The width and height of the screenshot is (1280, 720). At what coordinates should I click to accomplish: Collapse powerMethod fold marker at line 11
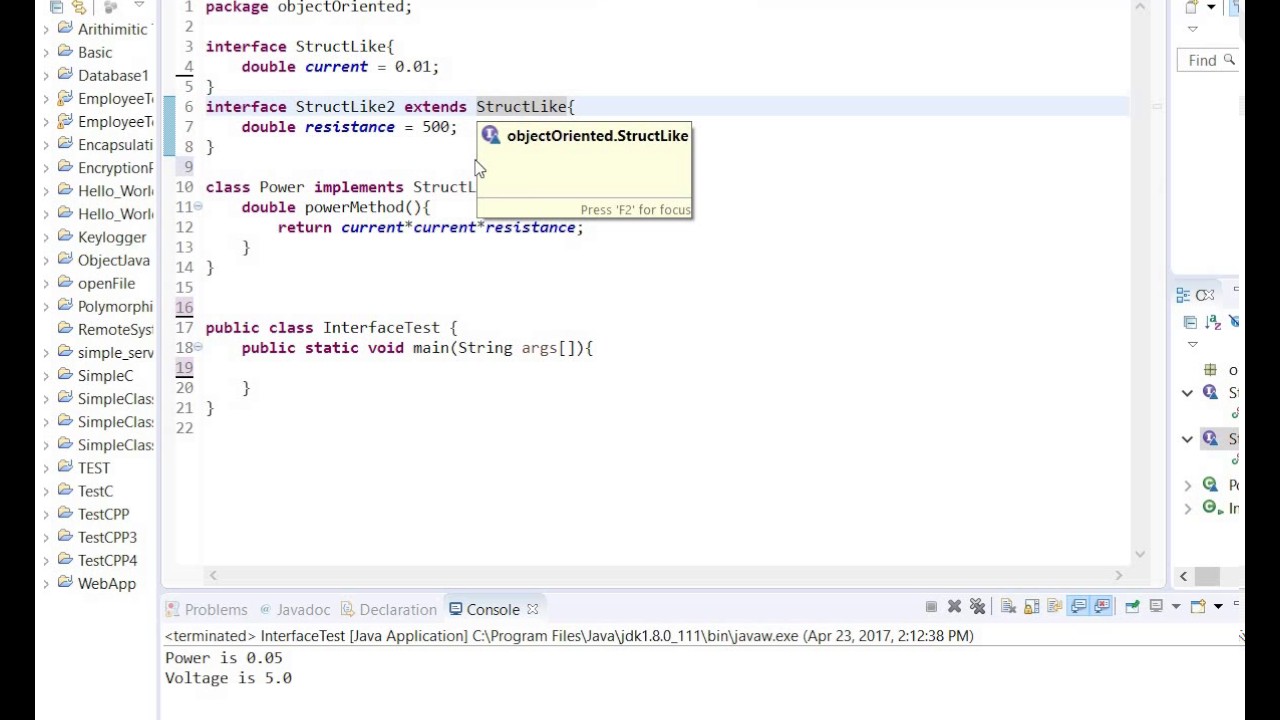coord(198,206)
